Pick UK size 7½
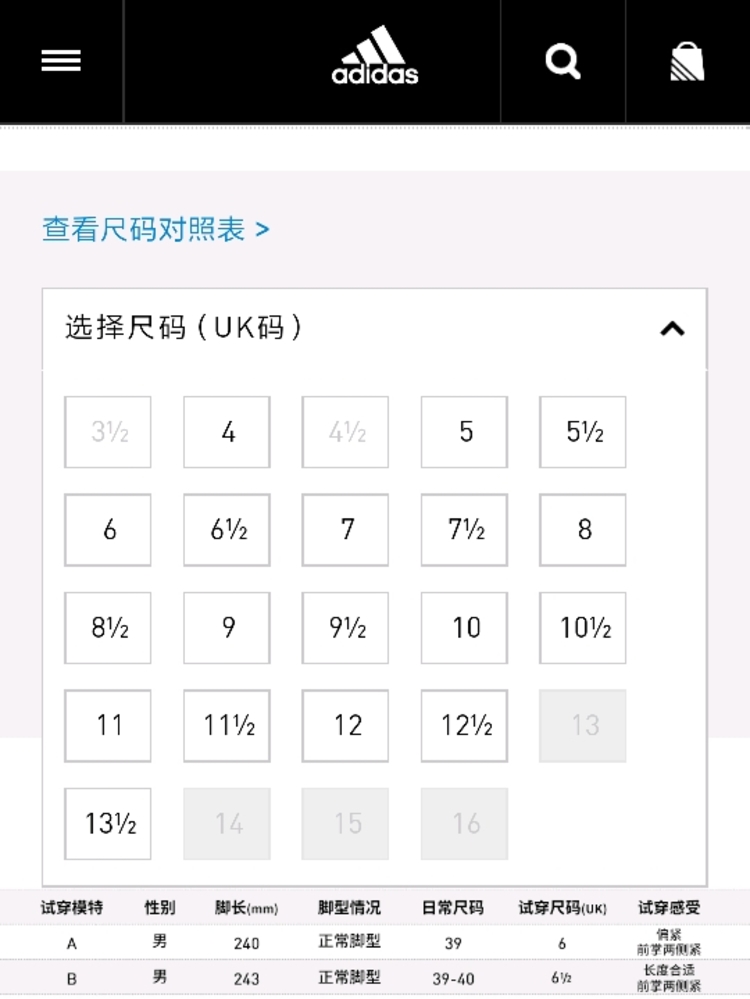Image resolution: width=750 pixels, height=999 pixels. (x=464, y=529)
